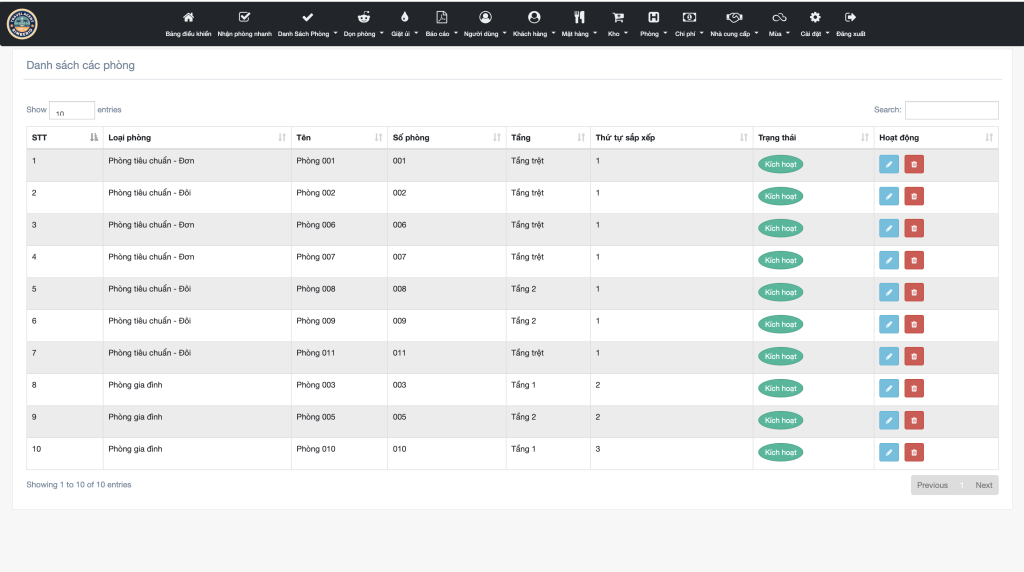Sort table by Loại phòng column
1024x572 pixels.
pyautogui.click(x=197, y=138)
